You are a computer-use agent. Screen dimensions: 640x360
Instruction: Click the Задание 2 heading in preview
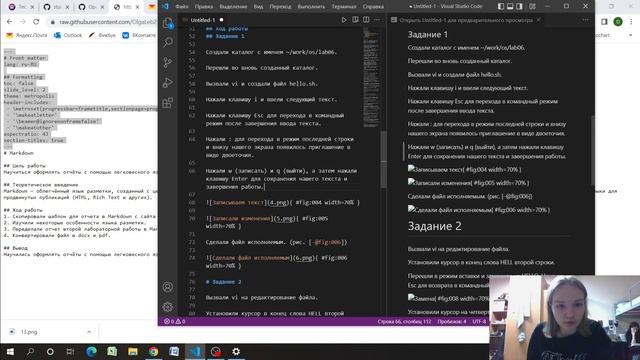(x=434, y=226)
